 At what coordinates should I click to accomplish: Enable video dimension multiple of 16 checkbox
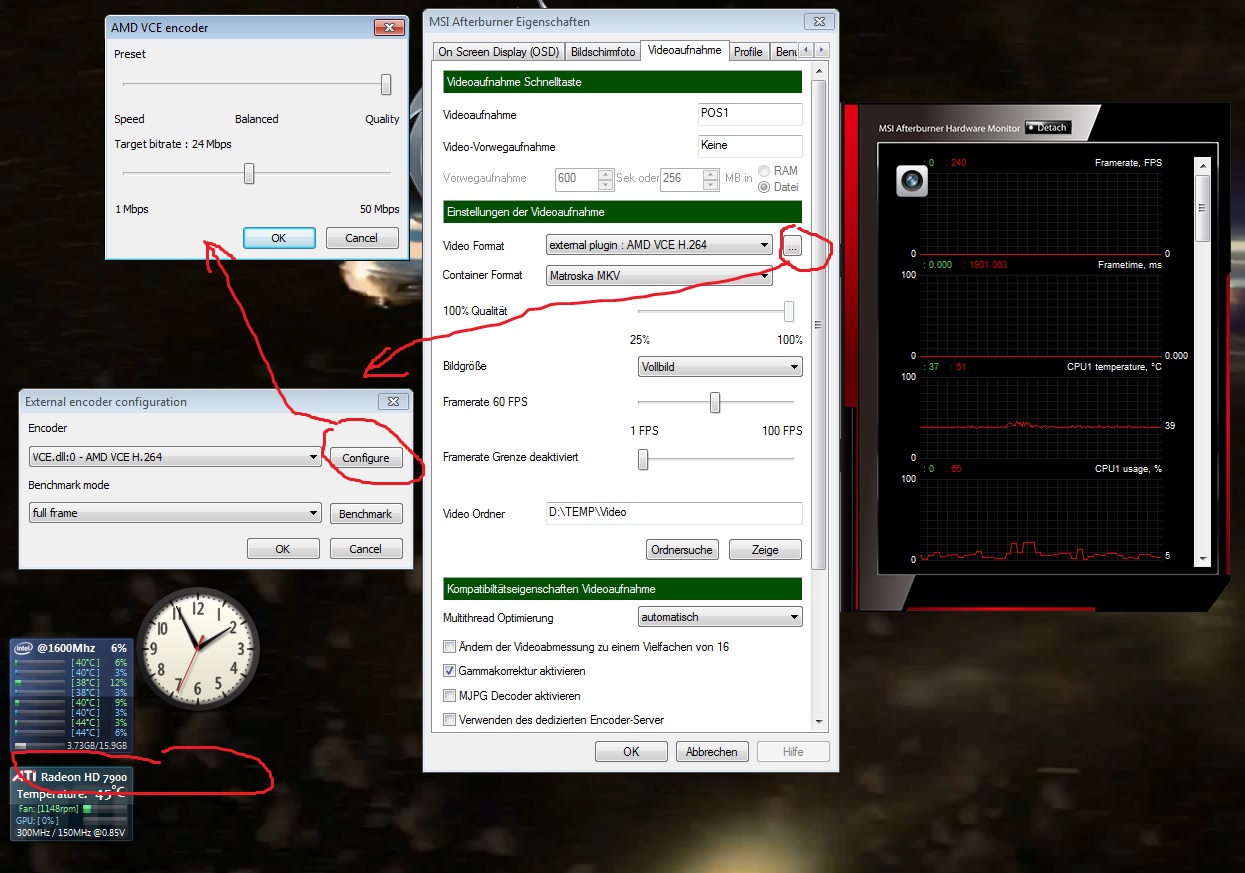click(x=450, y=647)
